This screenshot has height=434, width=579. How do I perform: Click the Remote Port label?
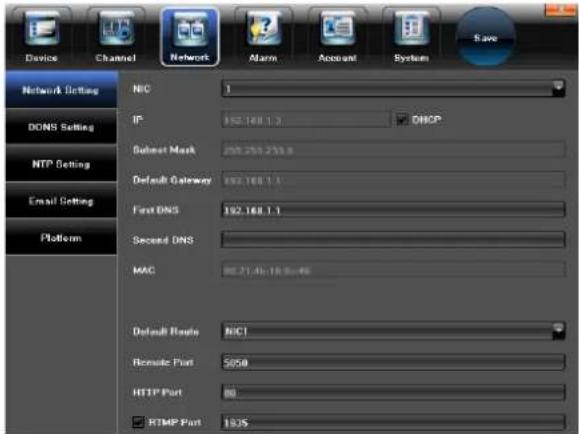click(x=163, y=362)
